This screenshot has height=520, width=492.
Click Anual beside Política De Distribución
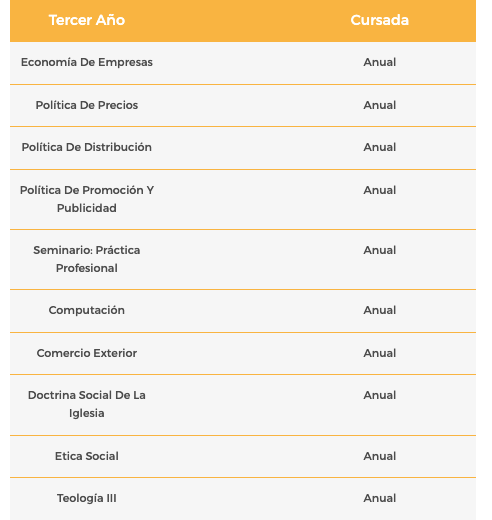point(380,147)
